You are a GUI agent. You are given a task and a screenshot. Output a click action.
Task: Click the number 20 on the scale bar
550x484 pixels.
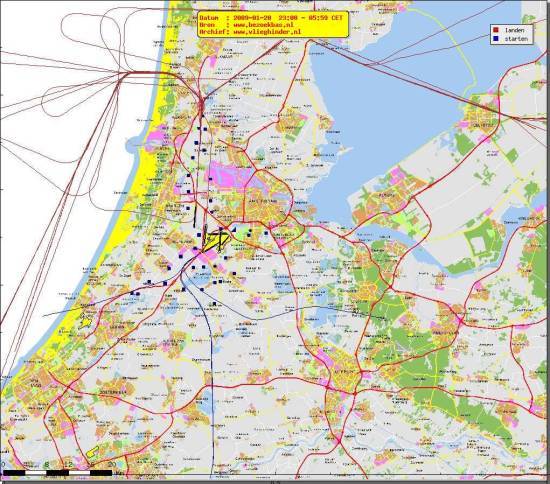coord(112,465)
